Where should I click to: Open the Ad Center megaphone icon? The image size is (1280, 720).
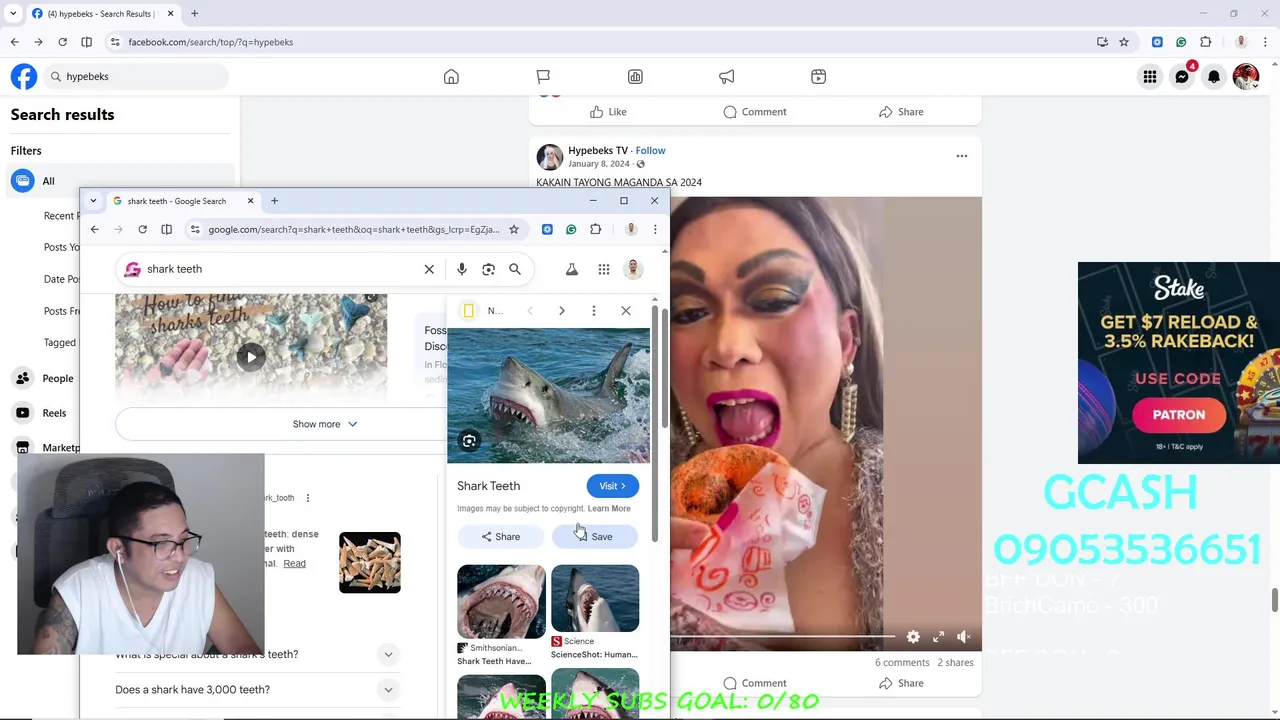727,77
